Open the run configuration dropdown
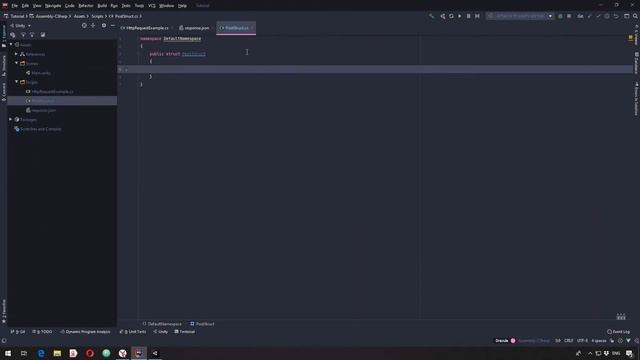640x360 pixels. (520, 16)
